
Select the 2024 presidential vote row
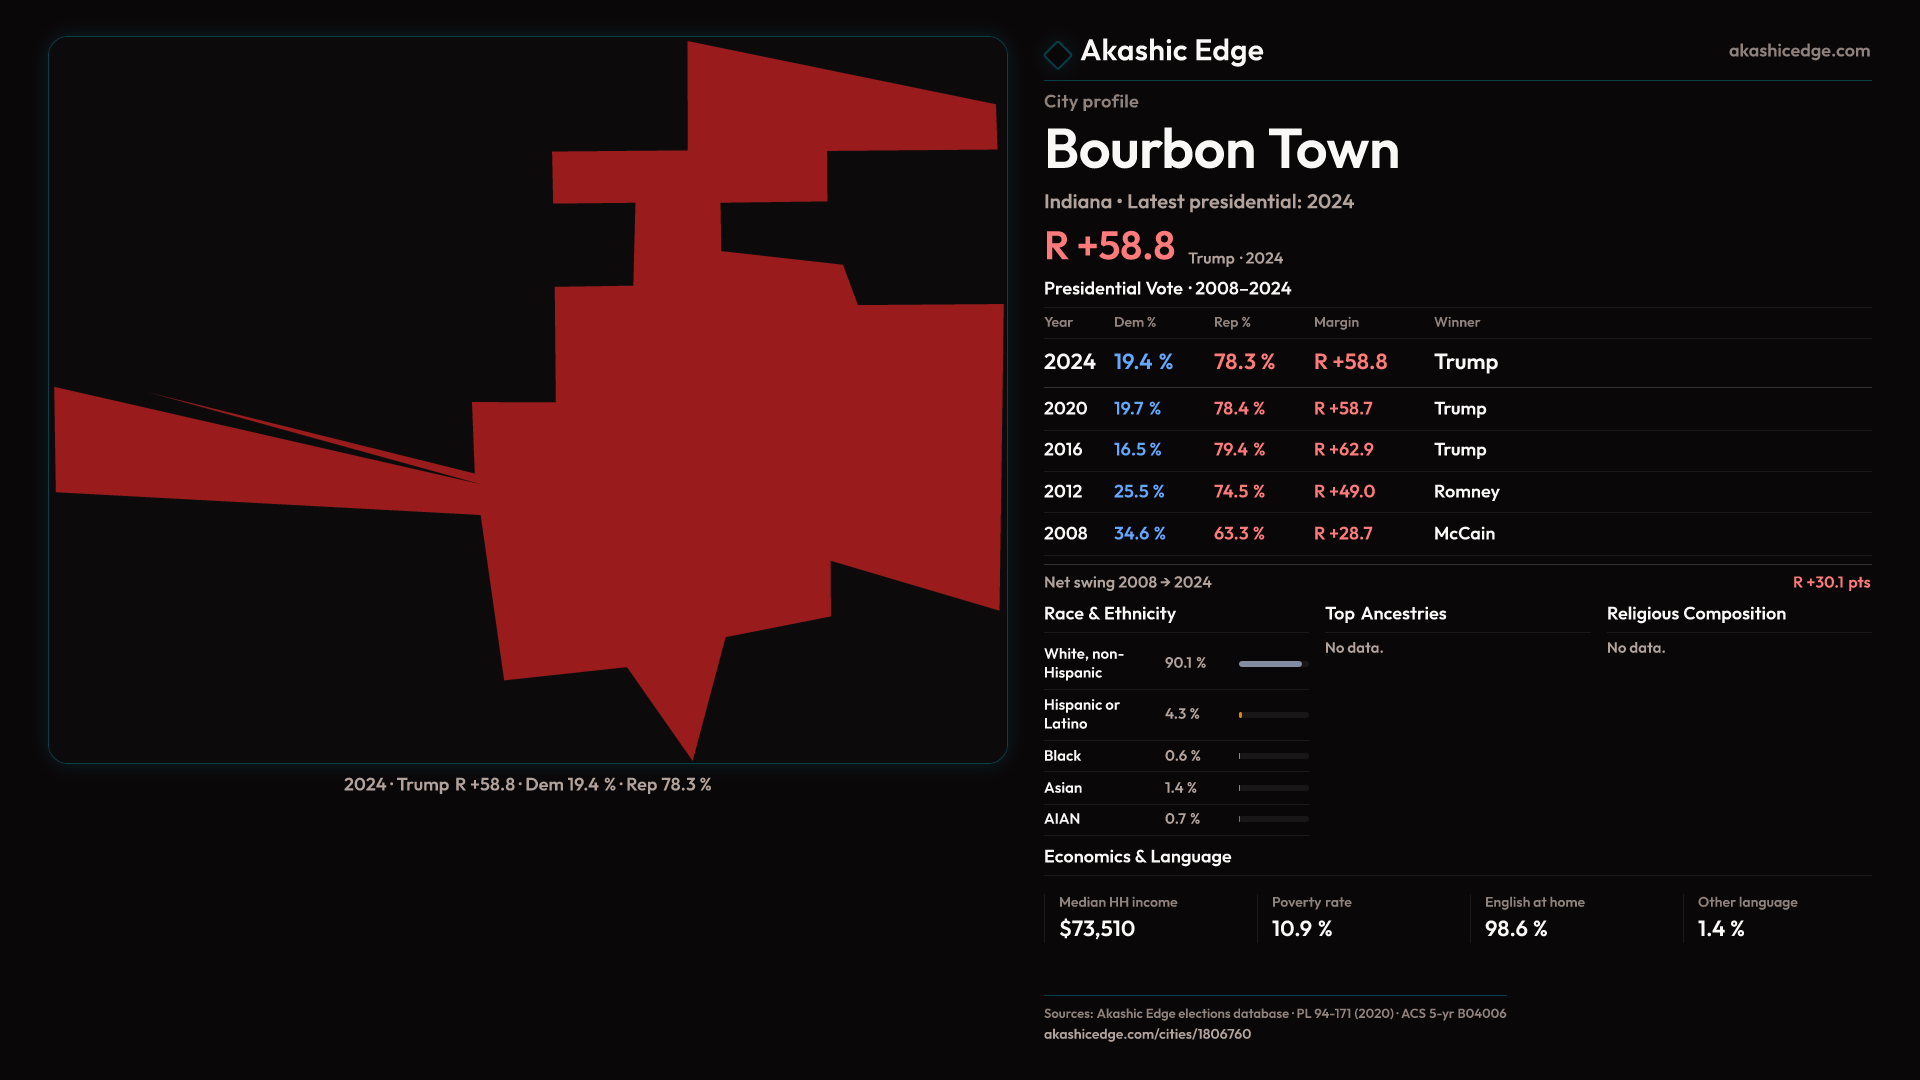(1456, 362)
